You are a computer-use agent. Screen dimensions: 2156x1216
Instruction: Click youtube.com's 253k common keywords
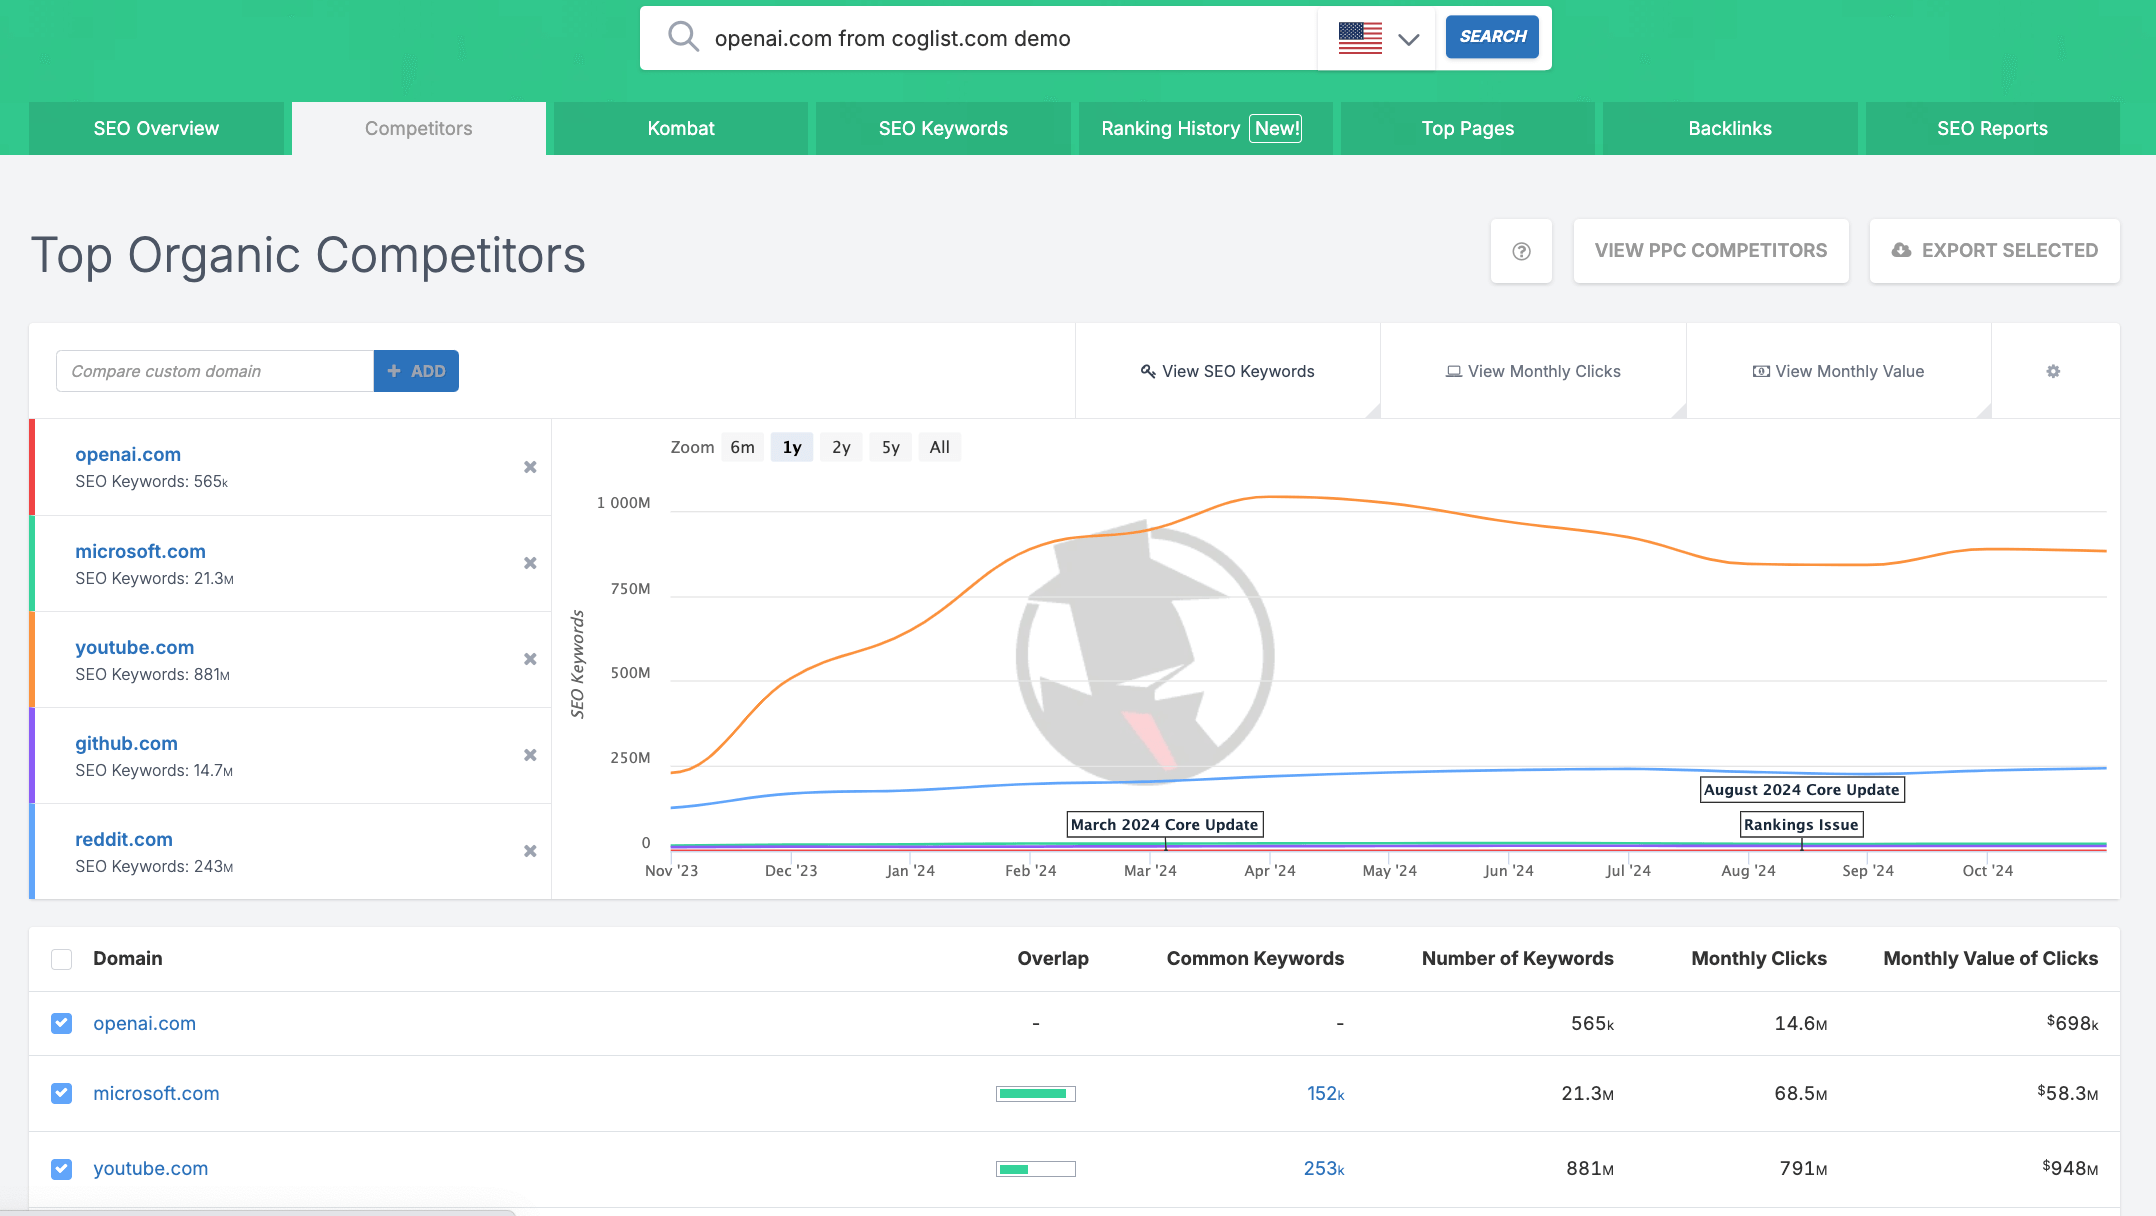tap(1323, 1168)
